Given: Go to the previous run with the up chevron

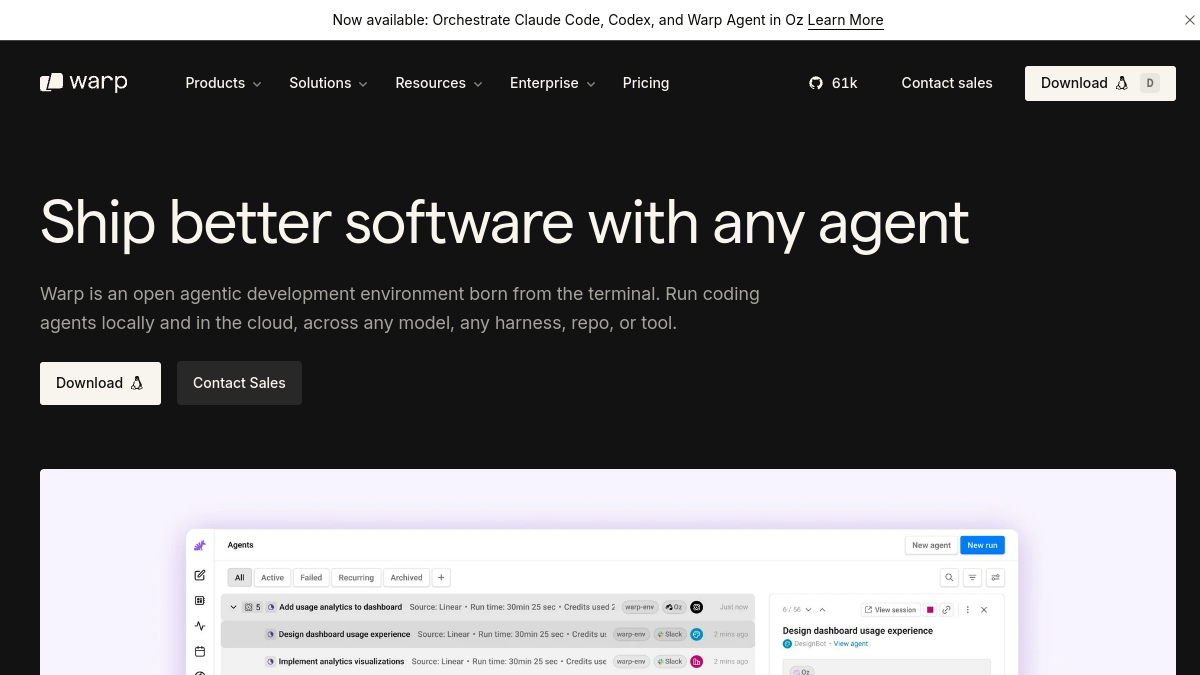Looking at the screenshot, I should point(822,609).
